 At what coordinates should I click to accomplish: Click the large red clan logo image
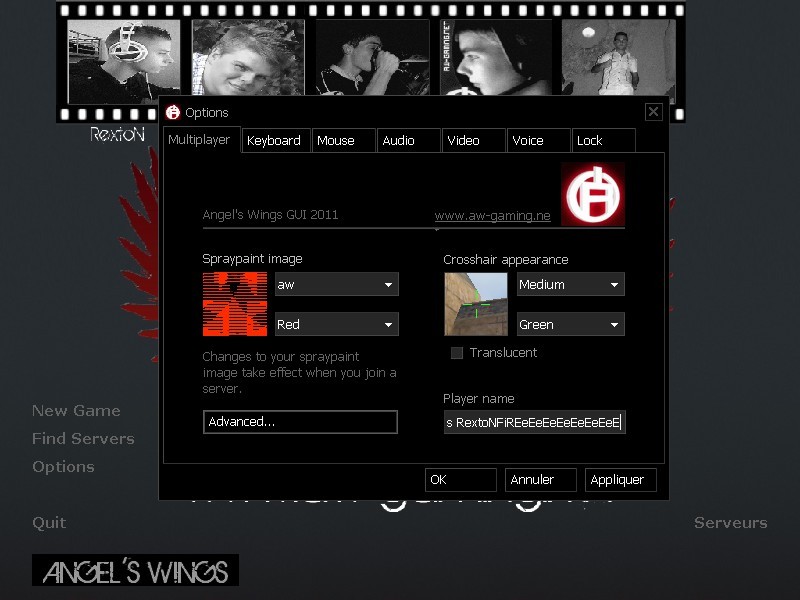(x=593, y=194)
